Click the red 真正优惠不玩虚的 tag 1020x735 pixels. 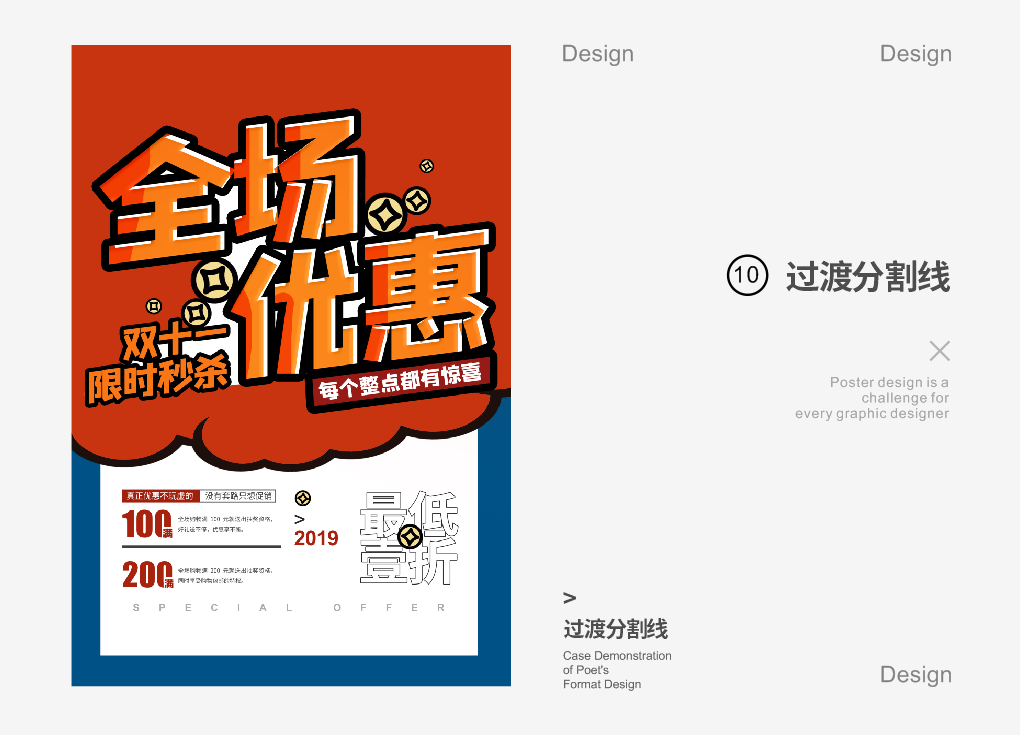[x=158, y=495]
